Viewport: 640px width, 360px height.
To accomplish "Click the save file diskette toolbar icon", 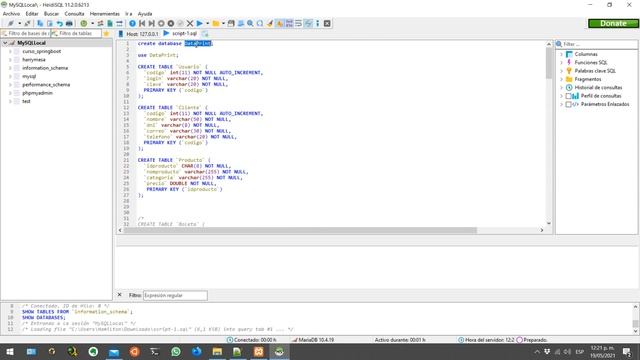I will pos(231,24).
